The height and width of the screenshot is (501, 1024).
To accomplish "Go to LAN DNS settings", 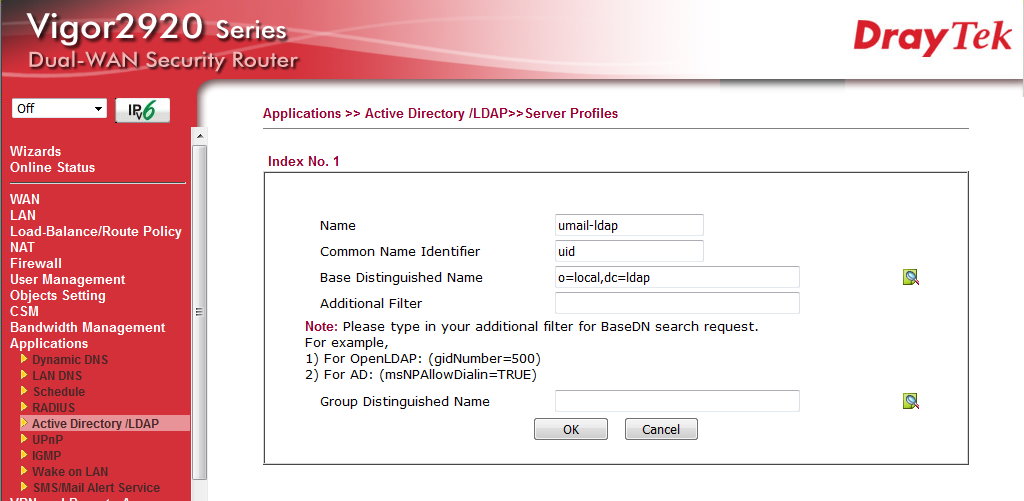I will [57, 376].
